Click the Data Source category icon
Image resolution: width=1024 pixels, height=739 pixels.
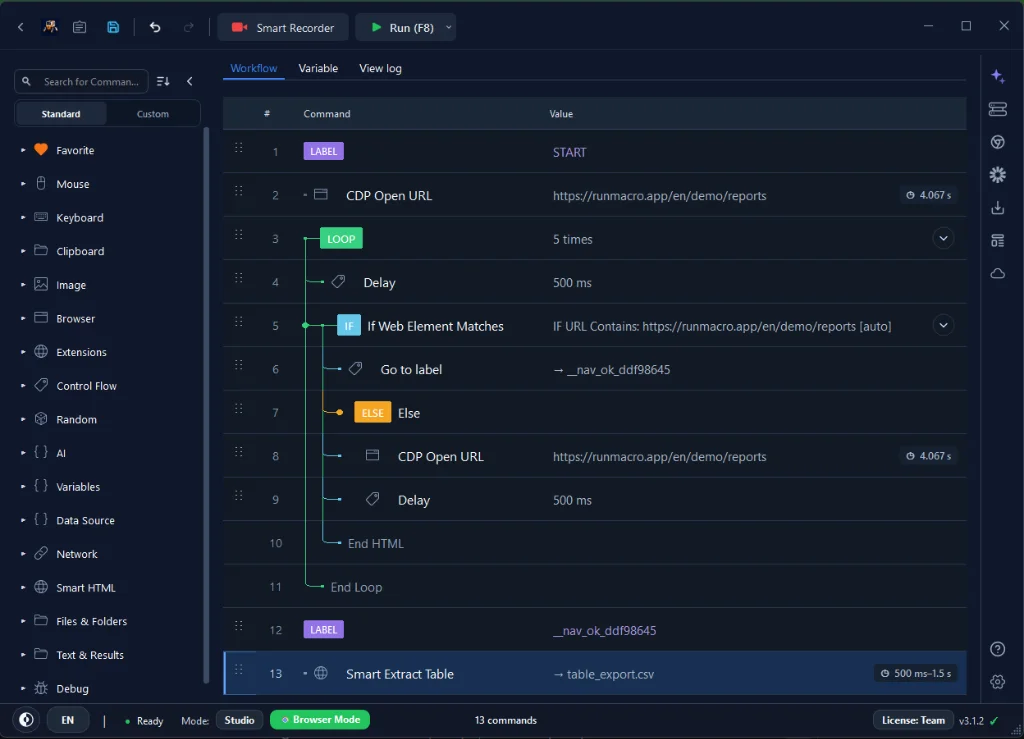40,520
